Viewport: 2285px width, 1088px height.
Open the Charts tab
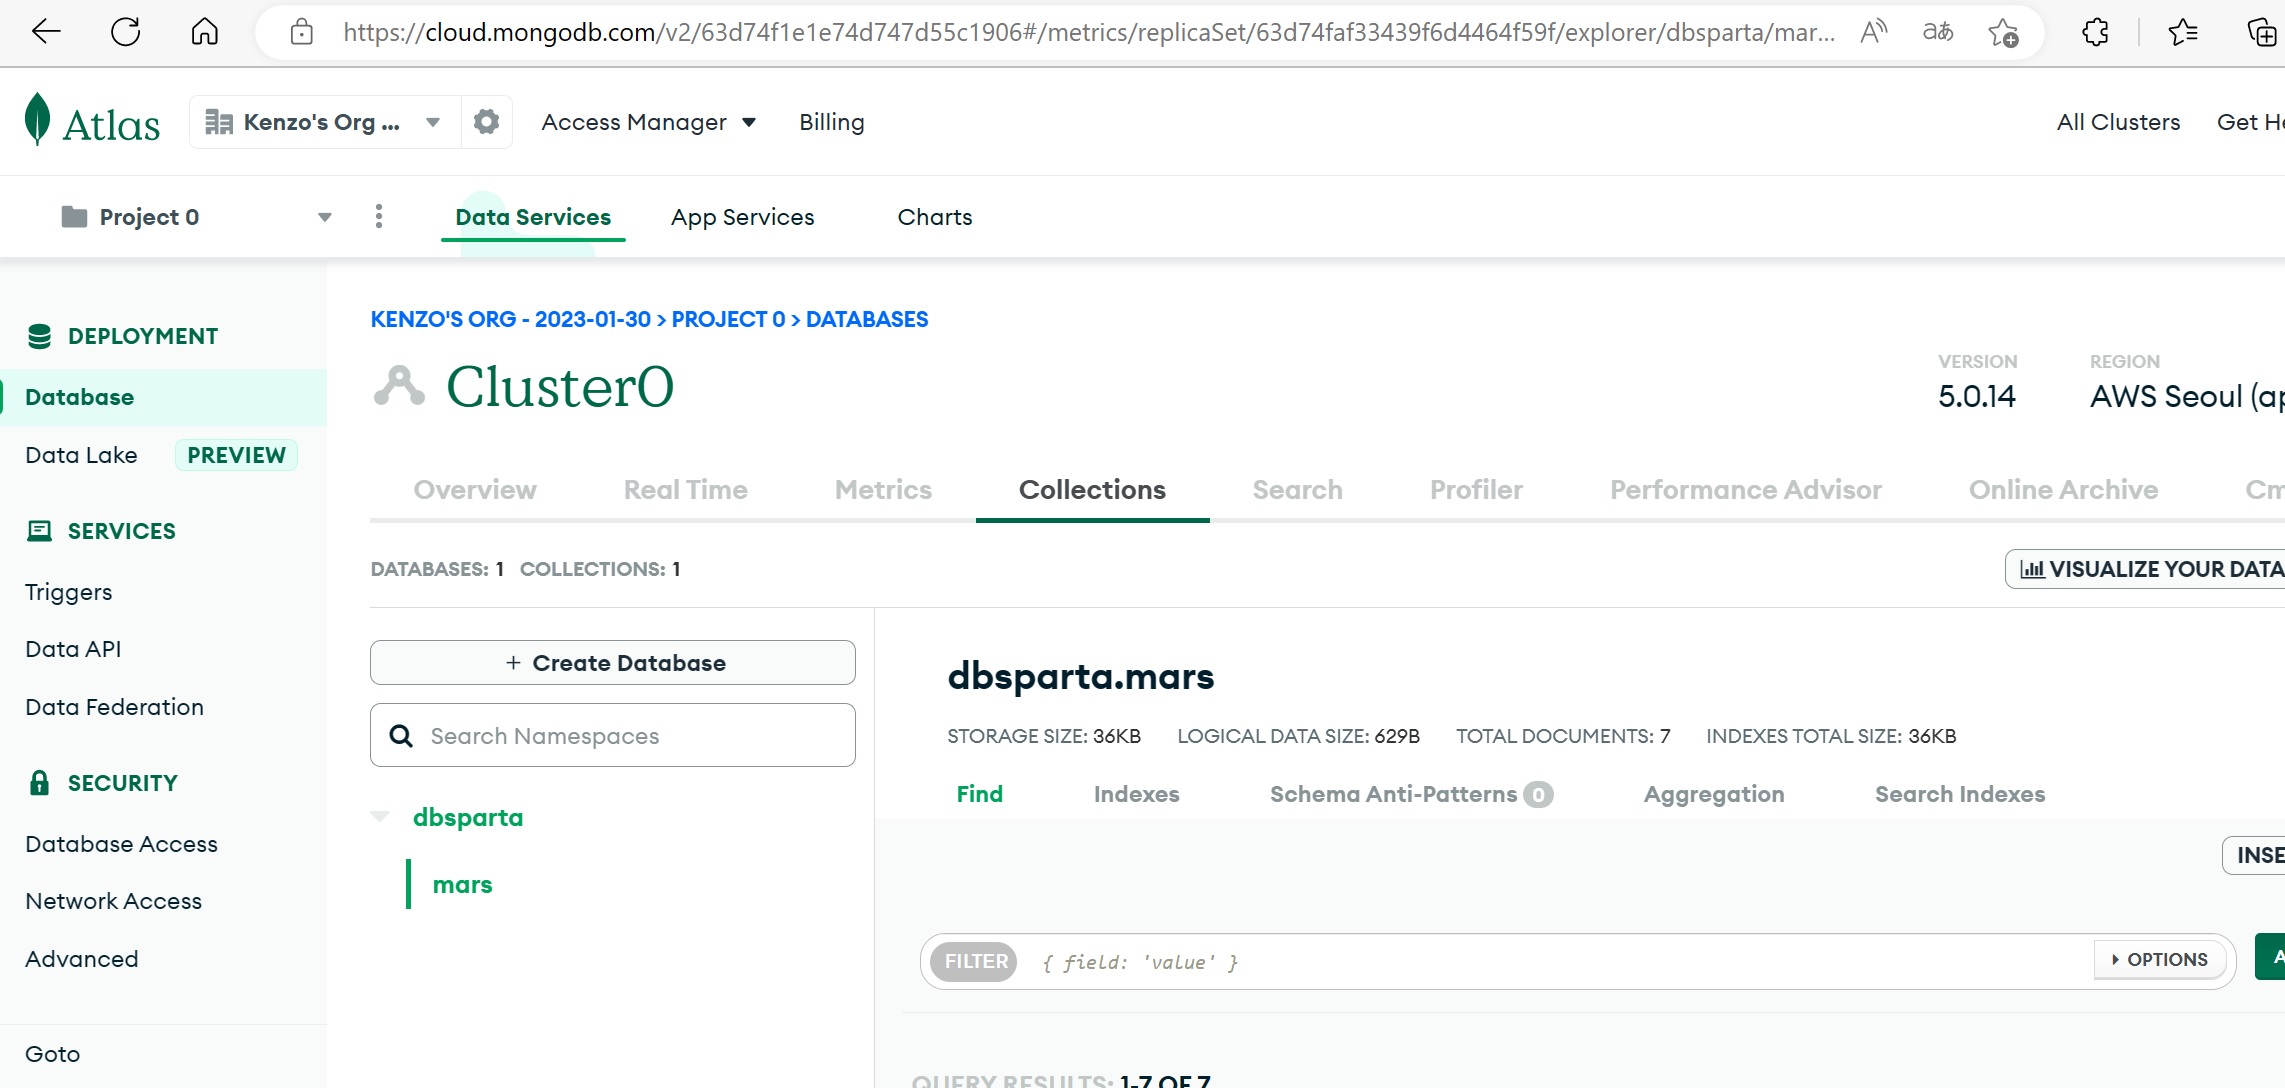click(x=935, y=217)
